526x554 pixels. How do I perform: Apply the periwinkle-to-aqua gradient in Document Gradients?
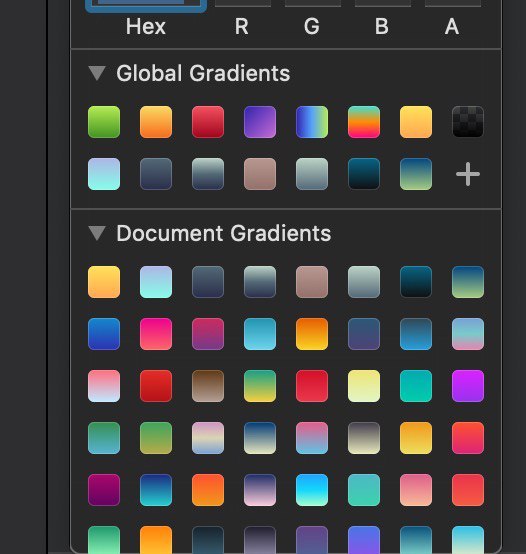[156, 282]
